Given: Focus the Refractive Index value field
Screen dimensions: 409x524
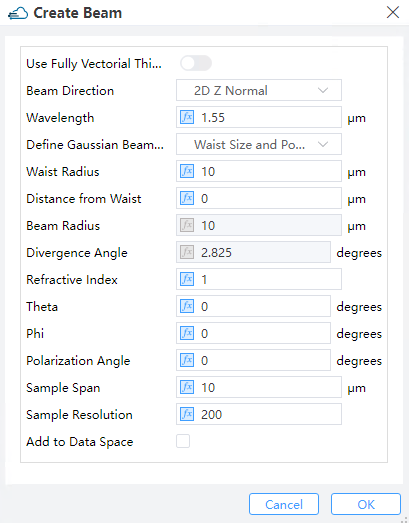Looking at the screenshot, I should pyautogui.click(x=259, y=279).
